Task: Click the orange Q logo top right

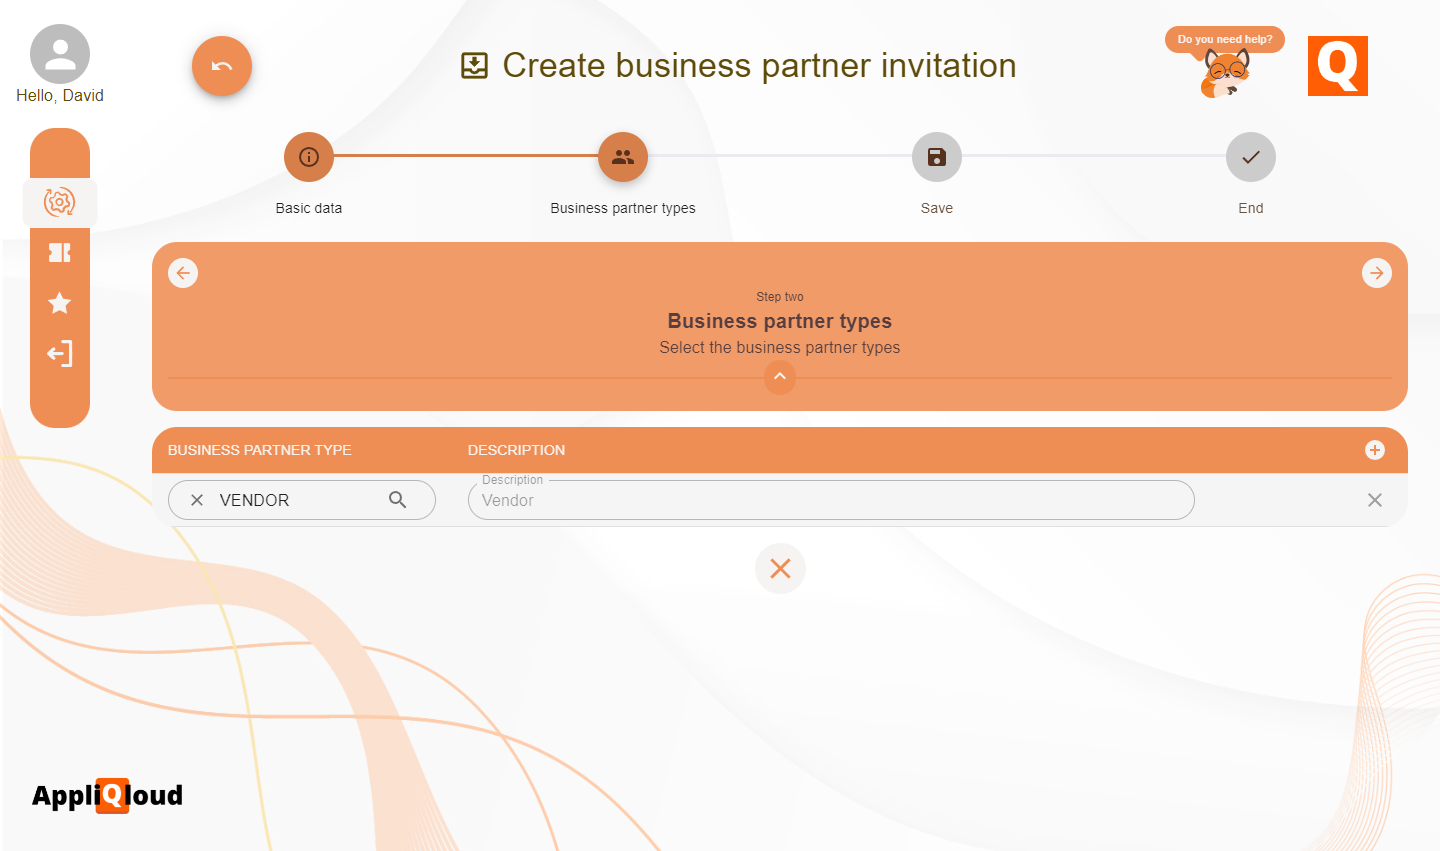Action: (1337, 66)
